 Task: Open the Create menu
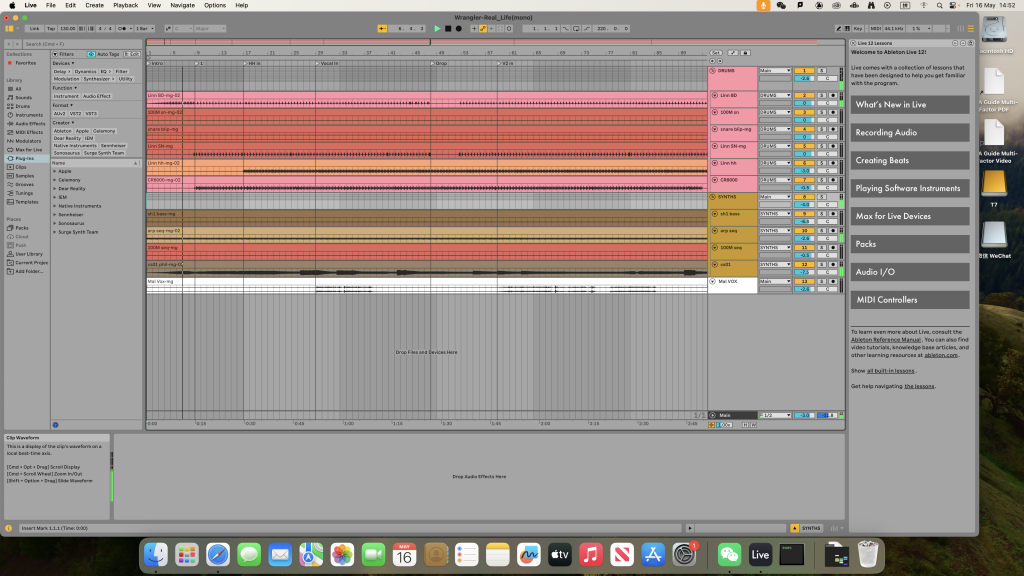coord(94,5)
